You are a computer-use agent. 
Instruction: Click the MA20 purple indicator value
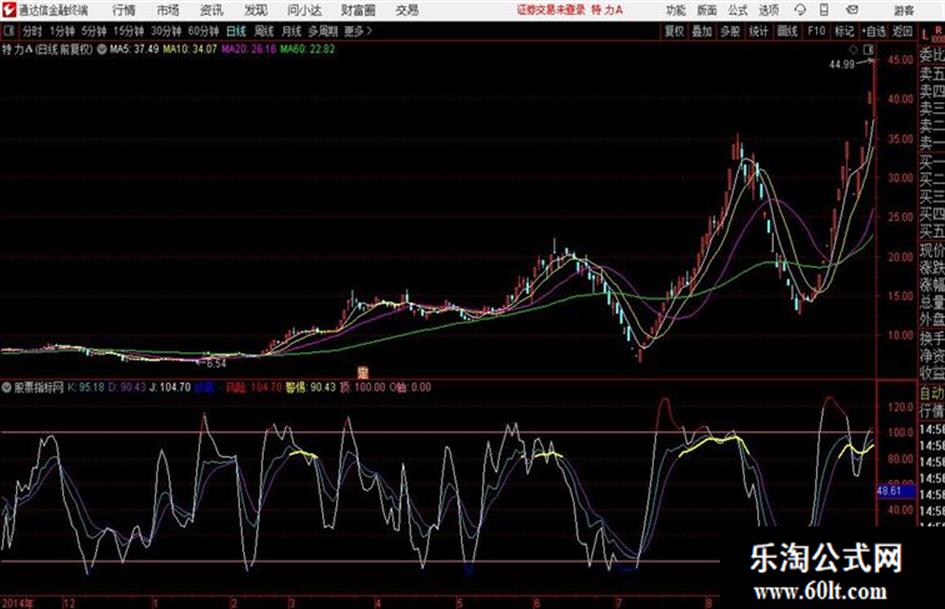pos(248,49)
